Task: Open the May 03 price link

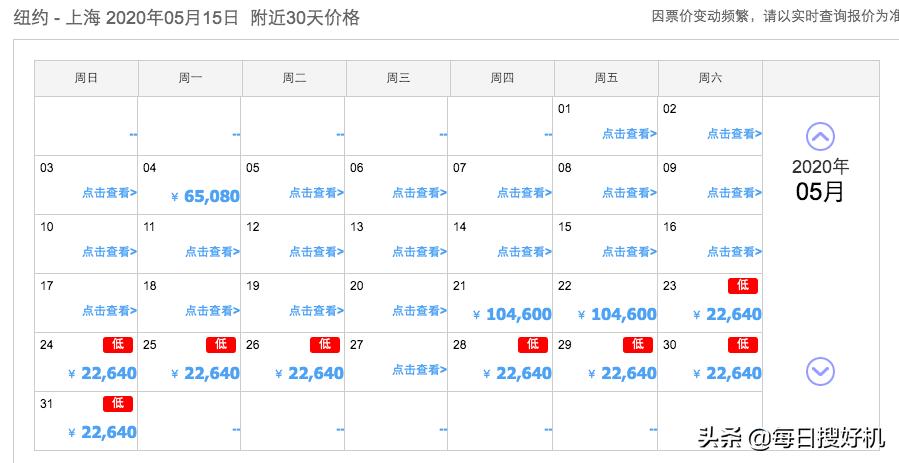Action: 109,193
